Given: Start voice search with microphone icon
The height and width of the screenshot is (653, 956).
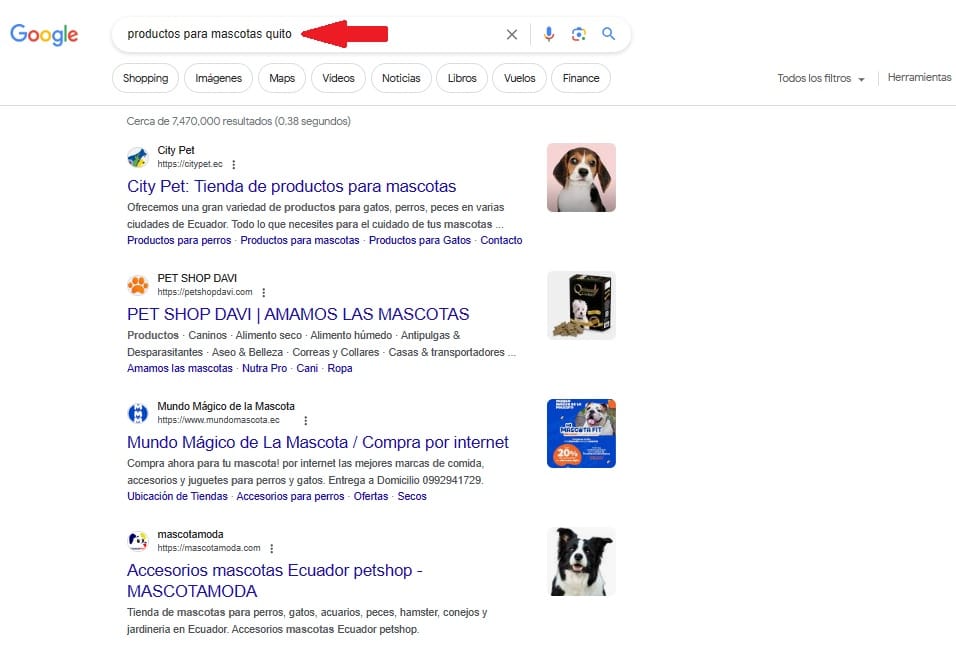Looking at the screenshot, I should tap(549, 34).
